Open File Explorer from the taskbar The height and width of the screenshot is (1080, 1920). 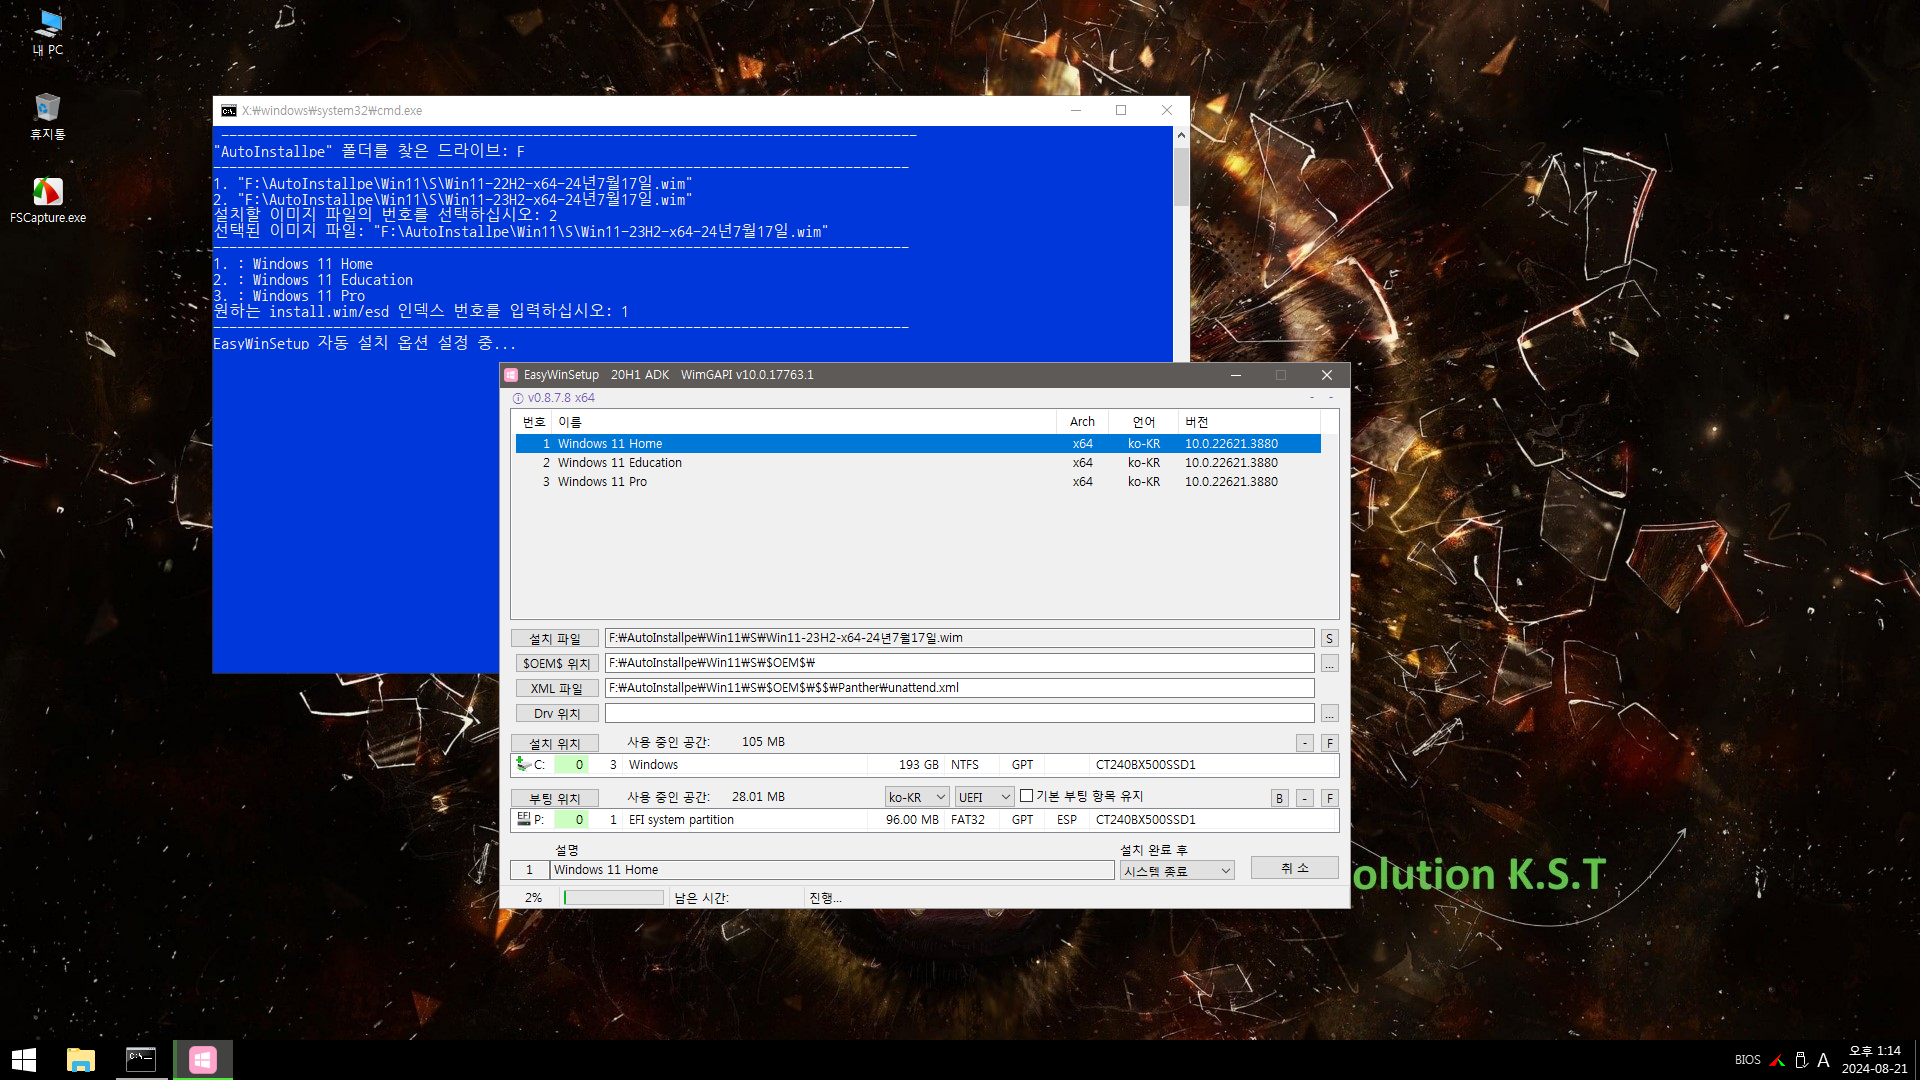tap(81, 1060)
